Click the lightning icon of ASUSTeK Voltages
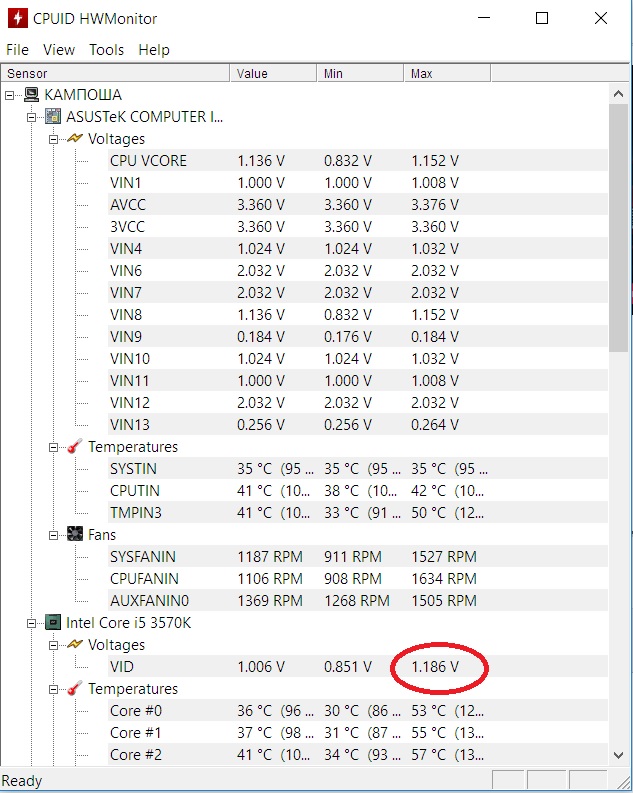The image size is (633, 793). [75, 138]
